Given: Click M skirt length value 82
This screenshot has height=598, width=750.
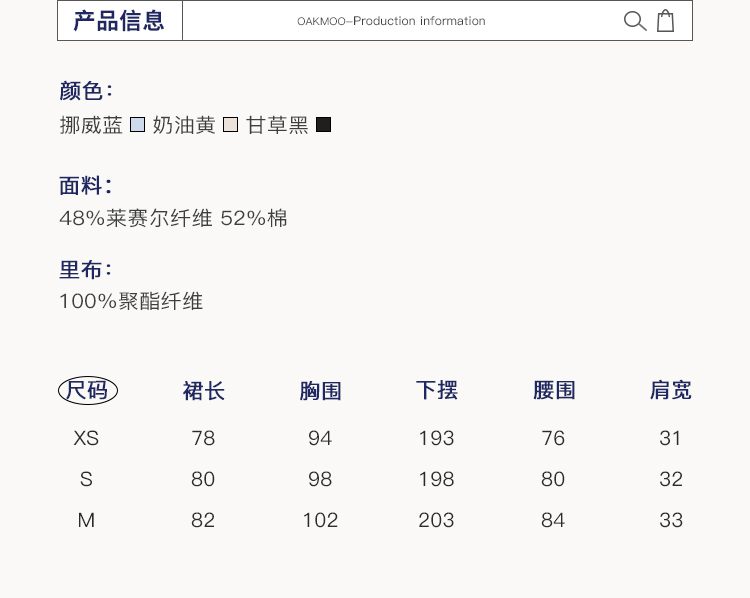Looking at the screenshot, I should [x=203, y=520].
